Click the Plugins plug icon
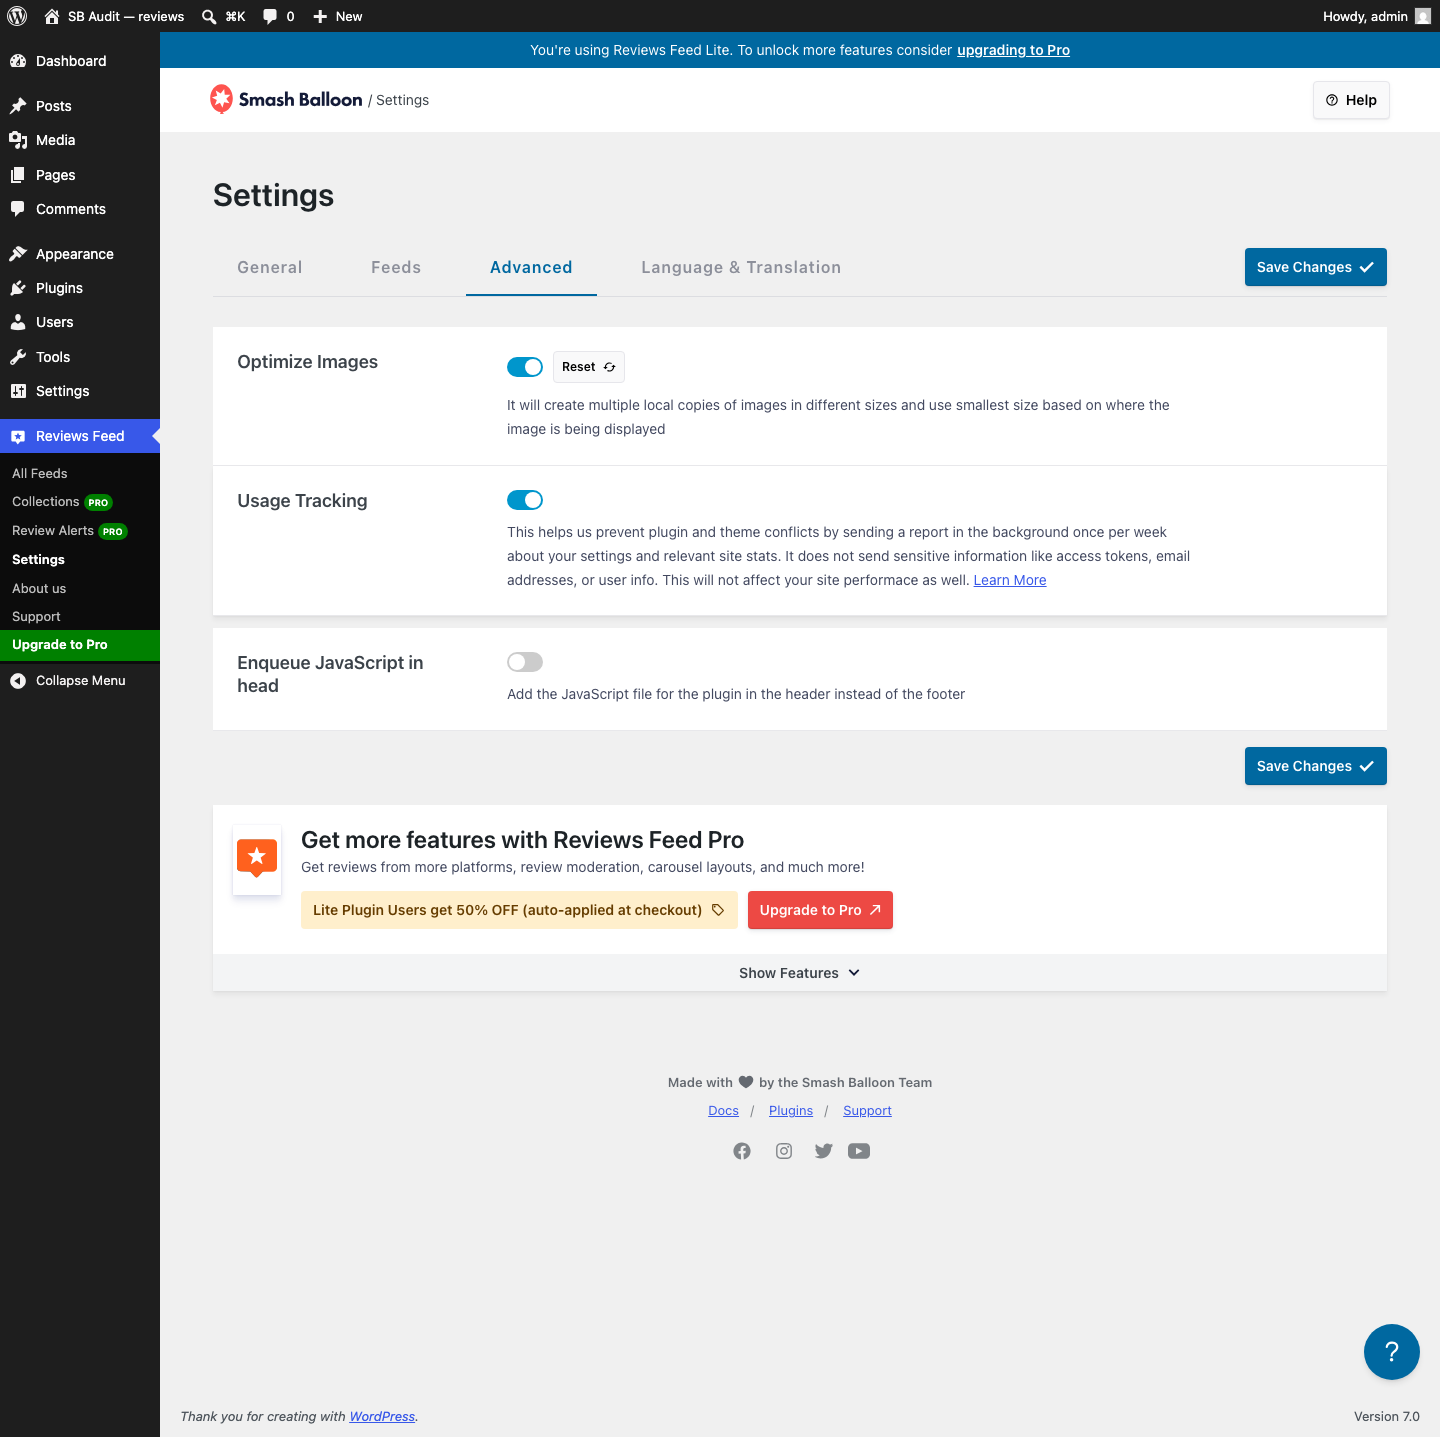Viewport: 1440px width, 1437px height. click(x=18, y=288)
